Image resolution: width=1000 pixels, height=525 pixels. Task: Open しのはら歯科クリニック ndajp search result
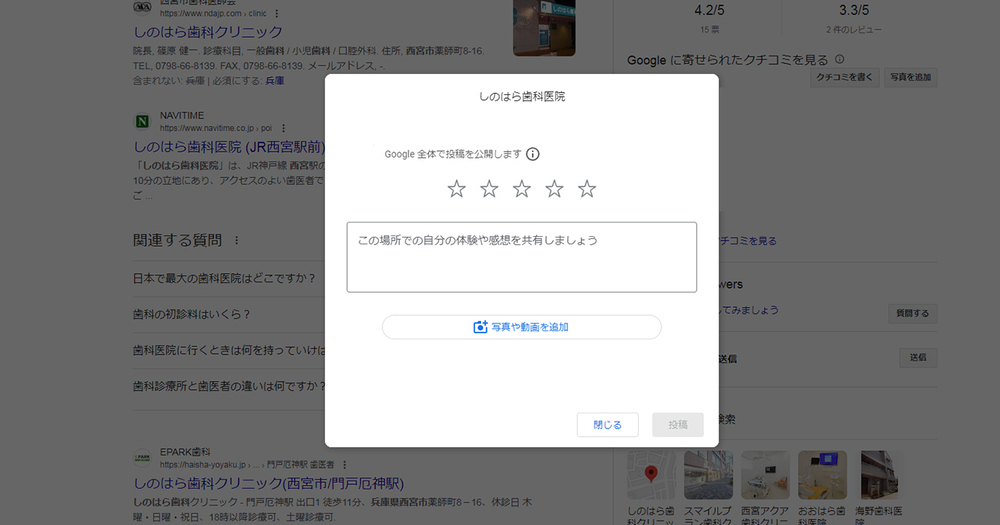click(x=208, y=32)
